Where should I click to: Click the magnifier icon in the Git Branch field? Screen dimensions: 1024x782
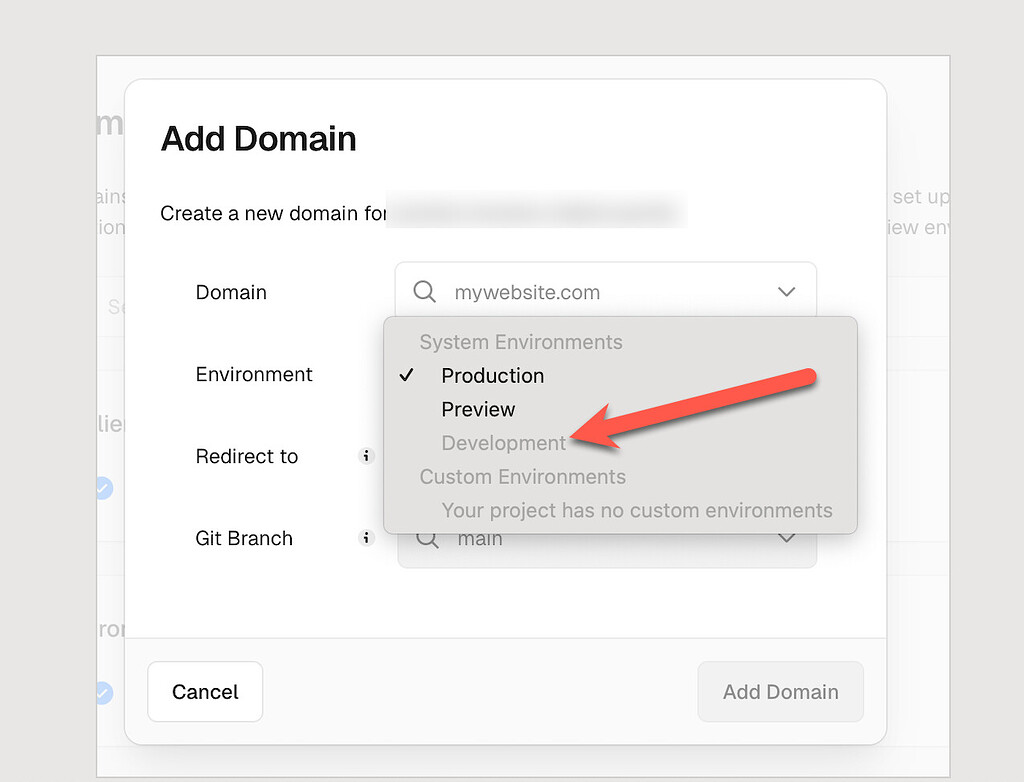[x=426, y=538]
